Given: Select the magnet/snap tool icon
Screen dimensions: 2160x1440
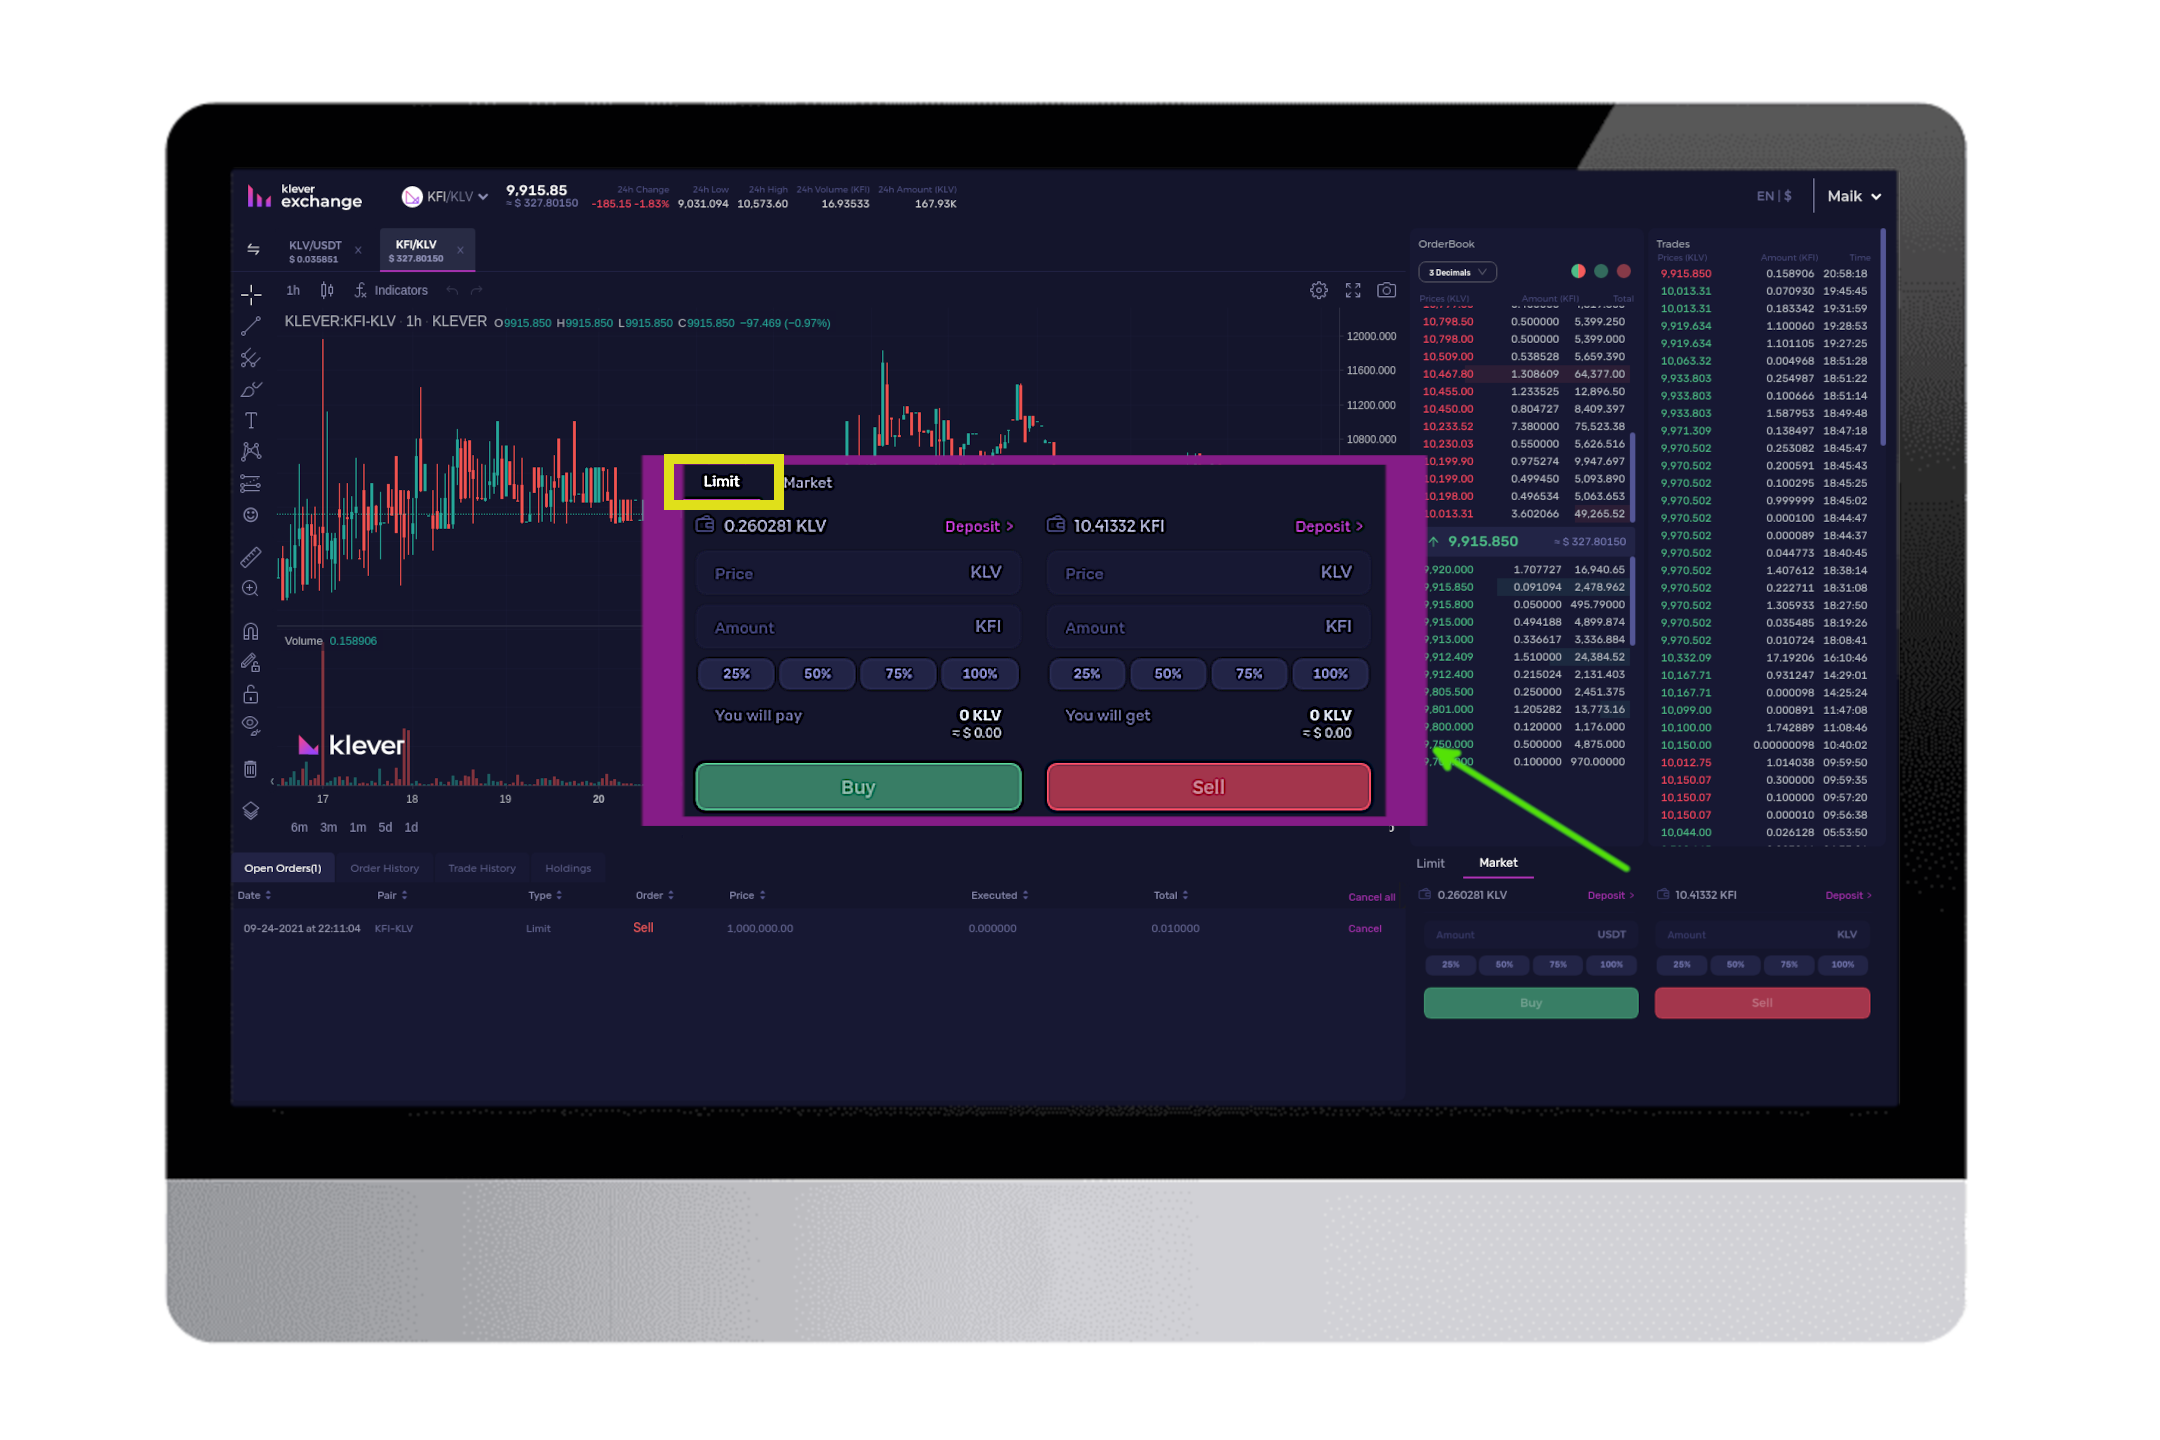Looking at the screenshot, I should pyautogui.click(x=251, y=632).
